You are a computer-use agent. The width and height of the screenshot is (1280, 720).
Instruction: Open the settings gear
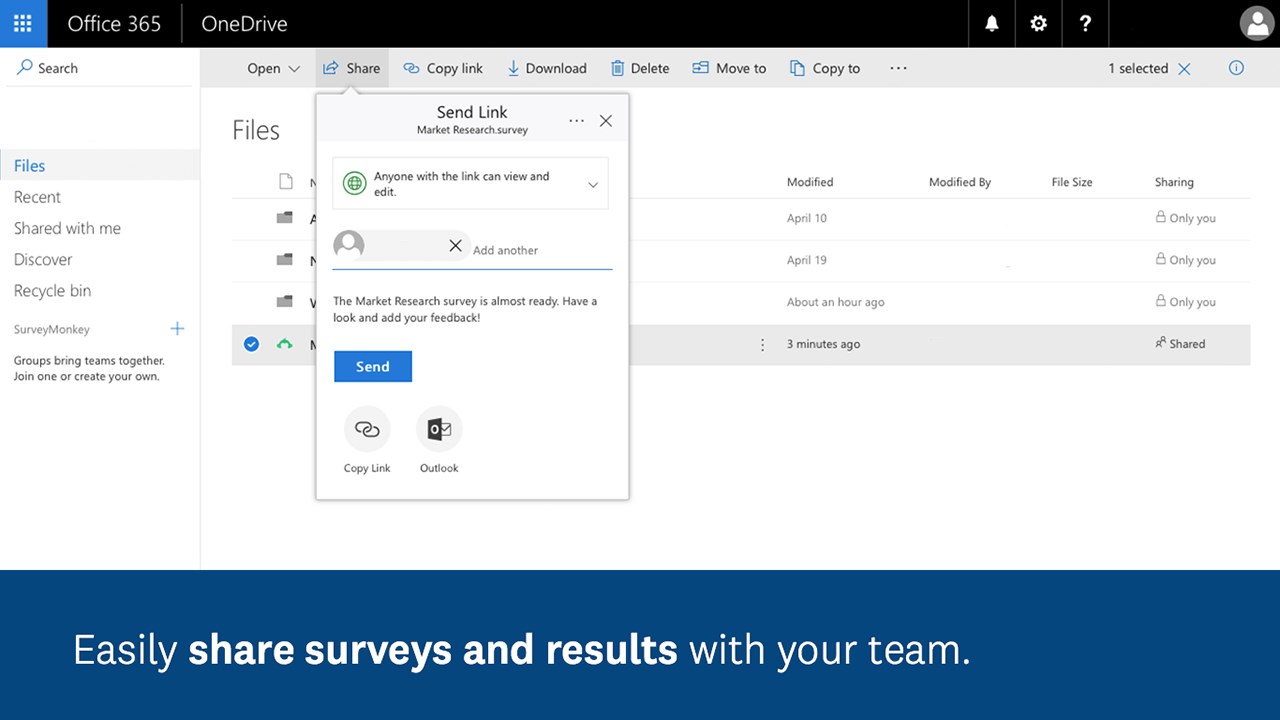point(1039,23)
